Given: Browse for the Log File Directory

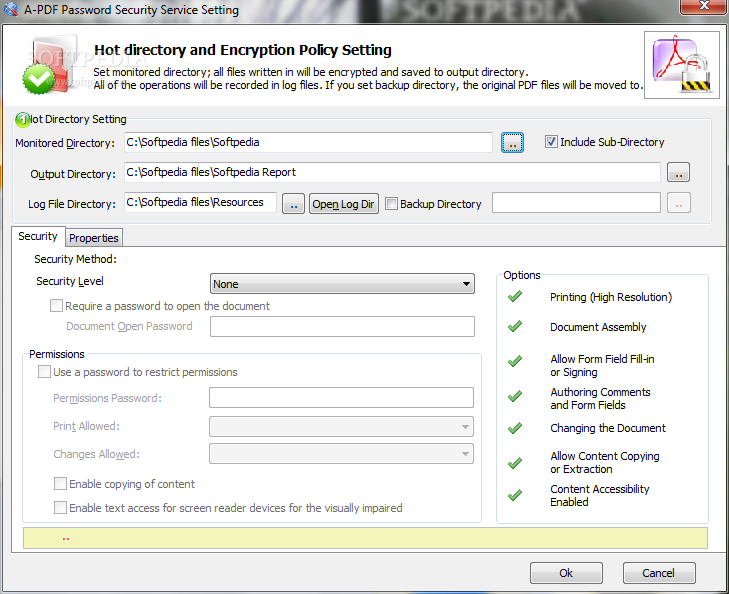Looking at the screenshot, I should (293, 204).
